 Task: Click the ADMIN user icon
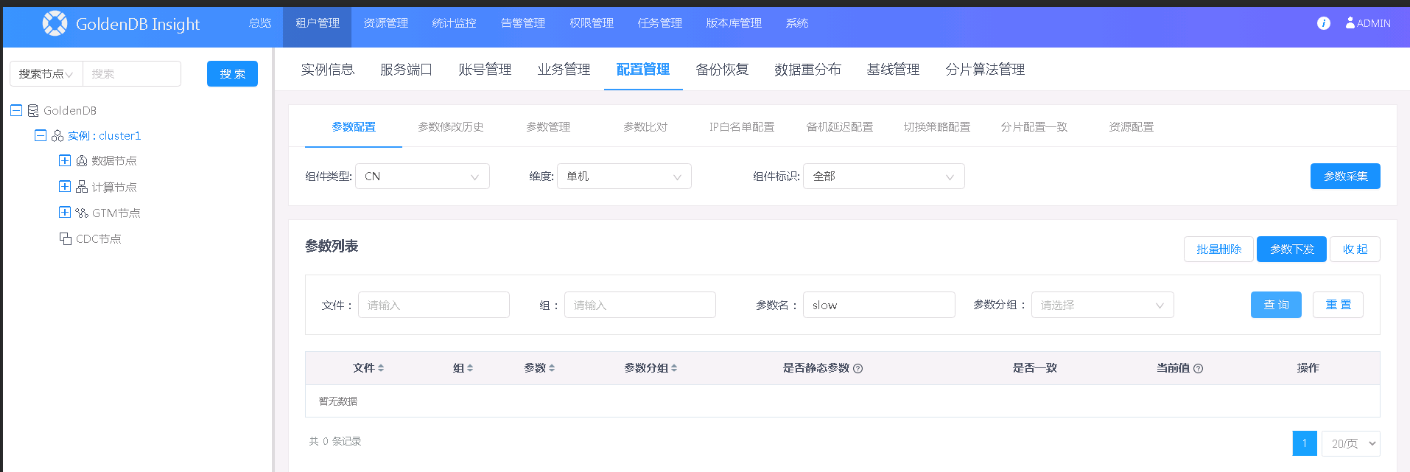pos(1350,22)
